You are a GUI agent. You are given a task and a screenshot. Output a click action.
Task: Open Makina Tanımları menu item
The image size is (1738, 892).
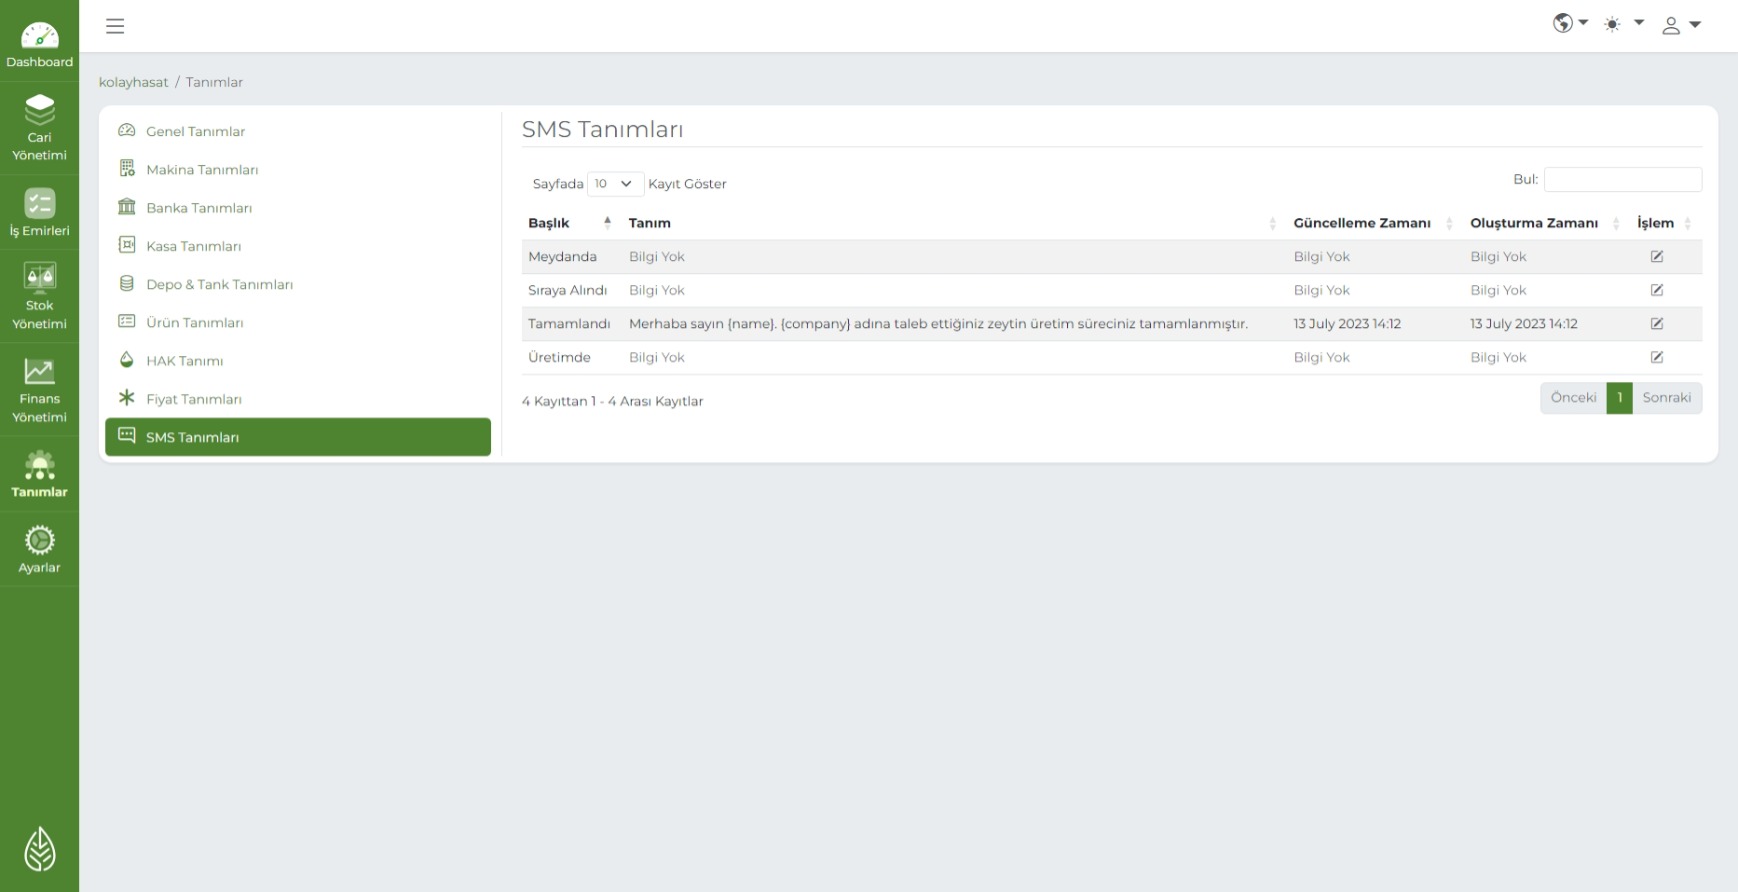tap(298, 169)
